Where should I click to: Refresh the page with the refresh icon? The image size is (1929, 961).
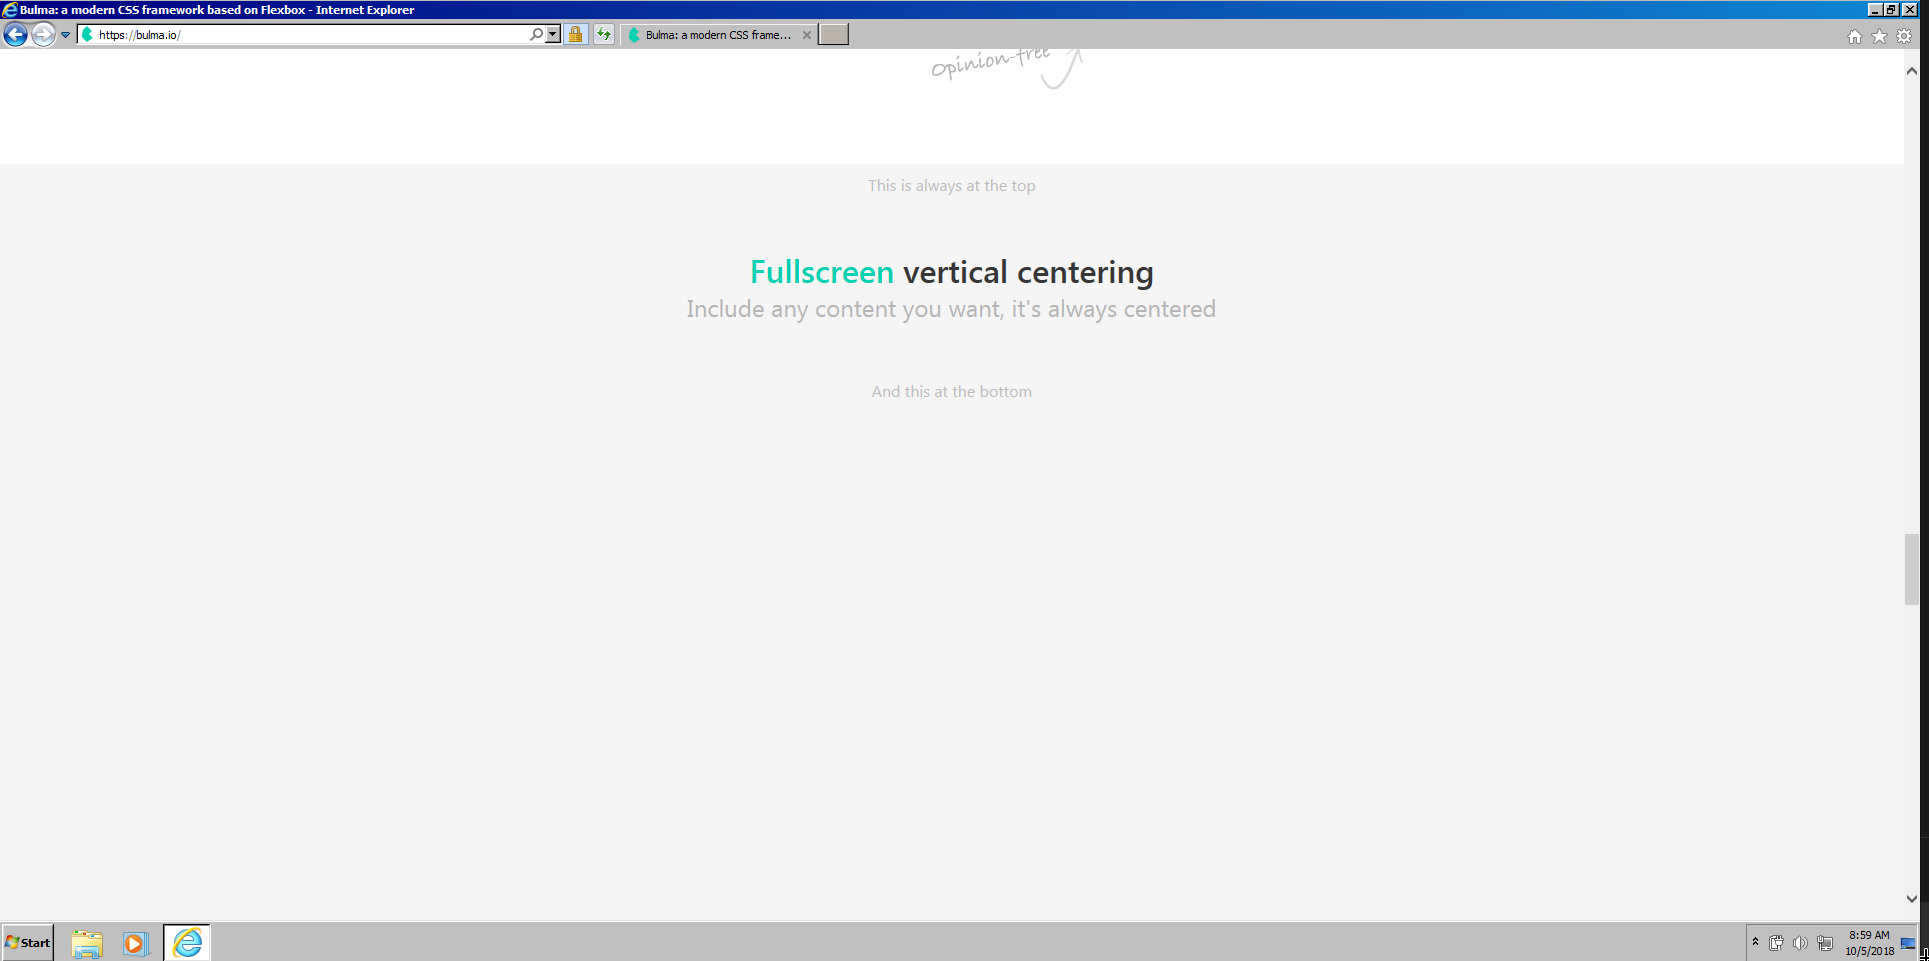(x=604, y=34)
